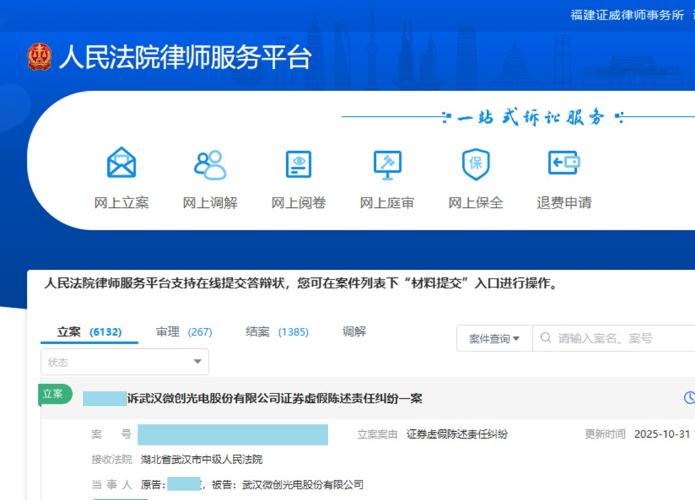Open the 网上庭审 gavel screen icon
The image size is (695, 500).
click(x=387, y=165)
